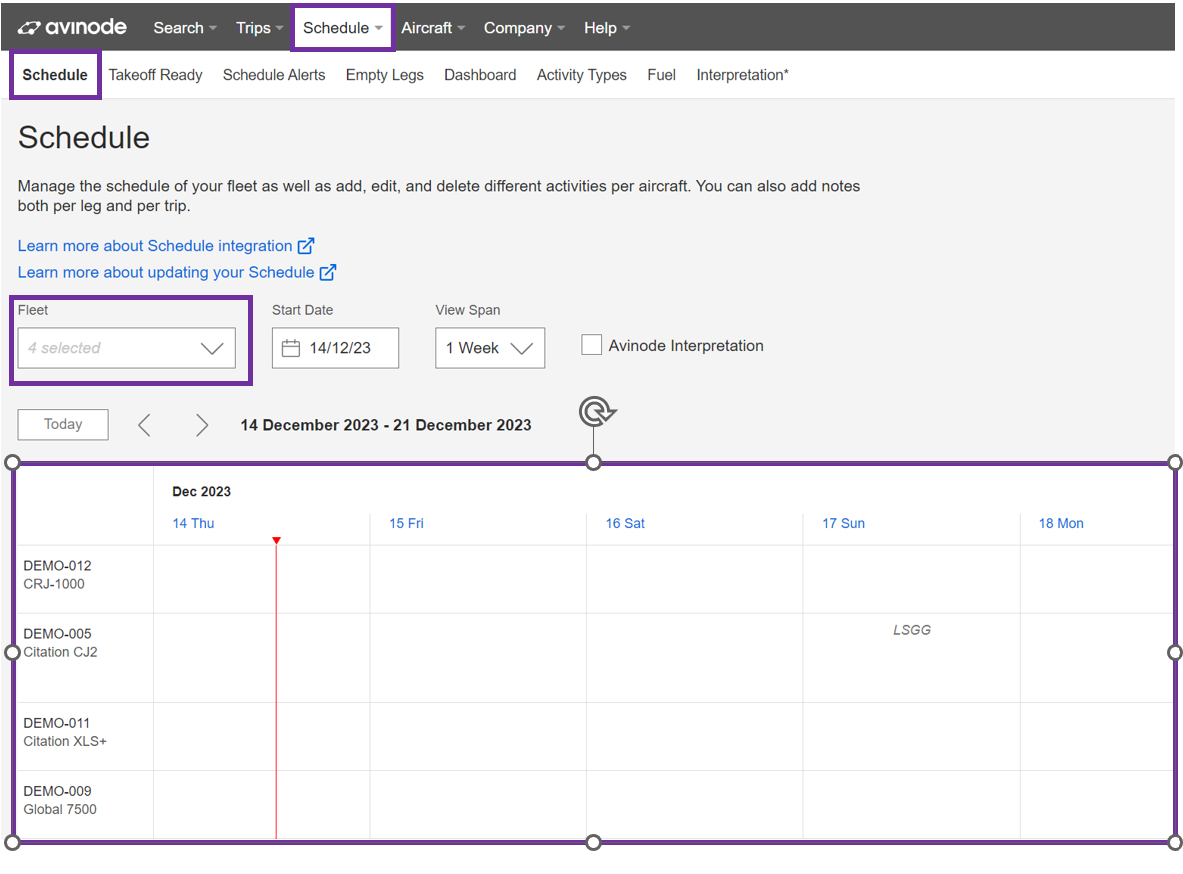This screenshot has height=874, width=1183.
Task: Open the View Span dropdown
Action: tap(490, 348)
